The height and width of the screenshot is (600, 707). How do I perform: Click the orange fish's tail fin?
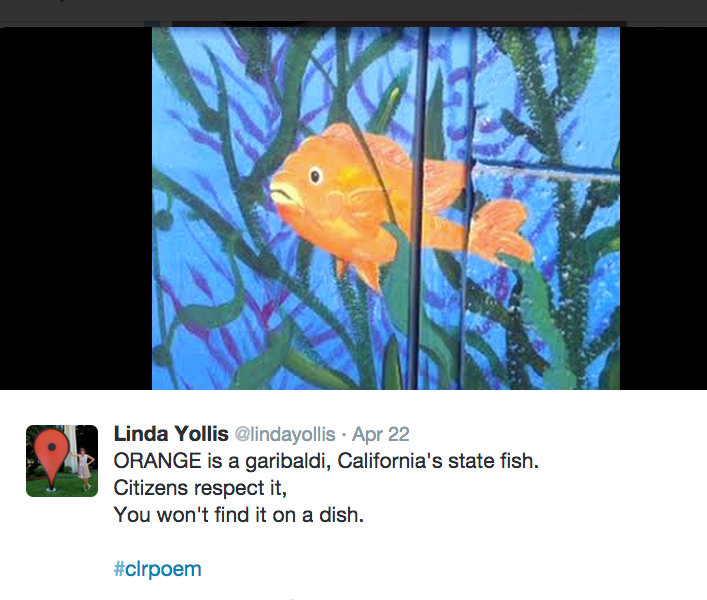(x=505, y=230)
